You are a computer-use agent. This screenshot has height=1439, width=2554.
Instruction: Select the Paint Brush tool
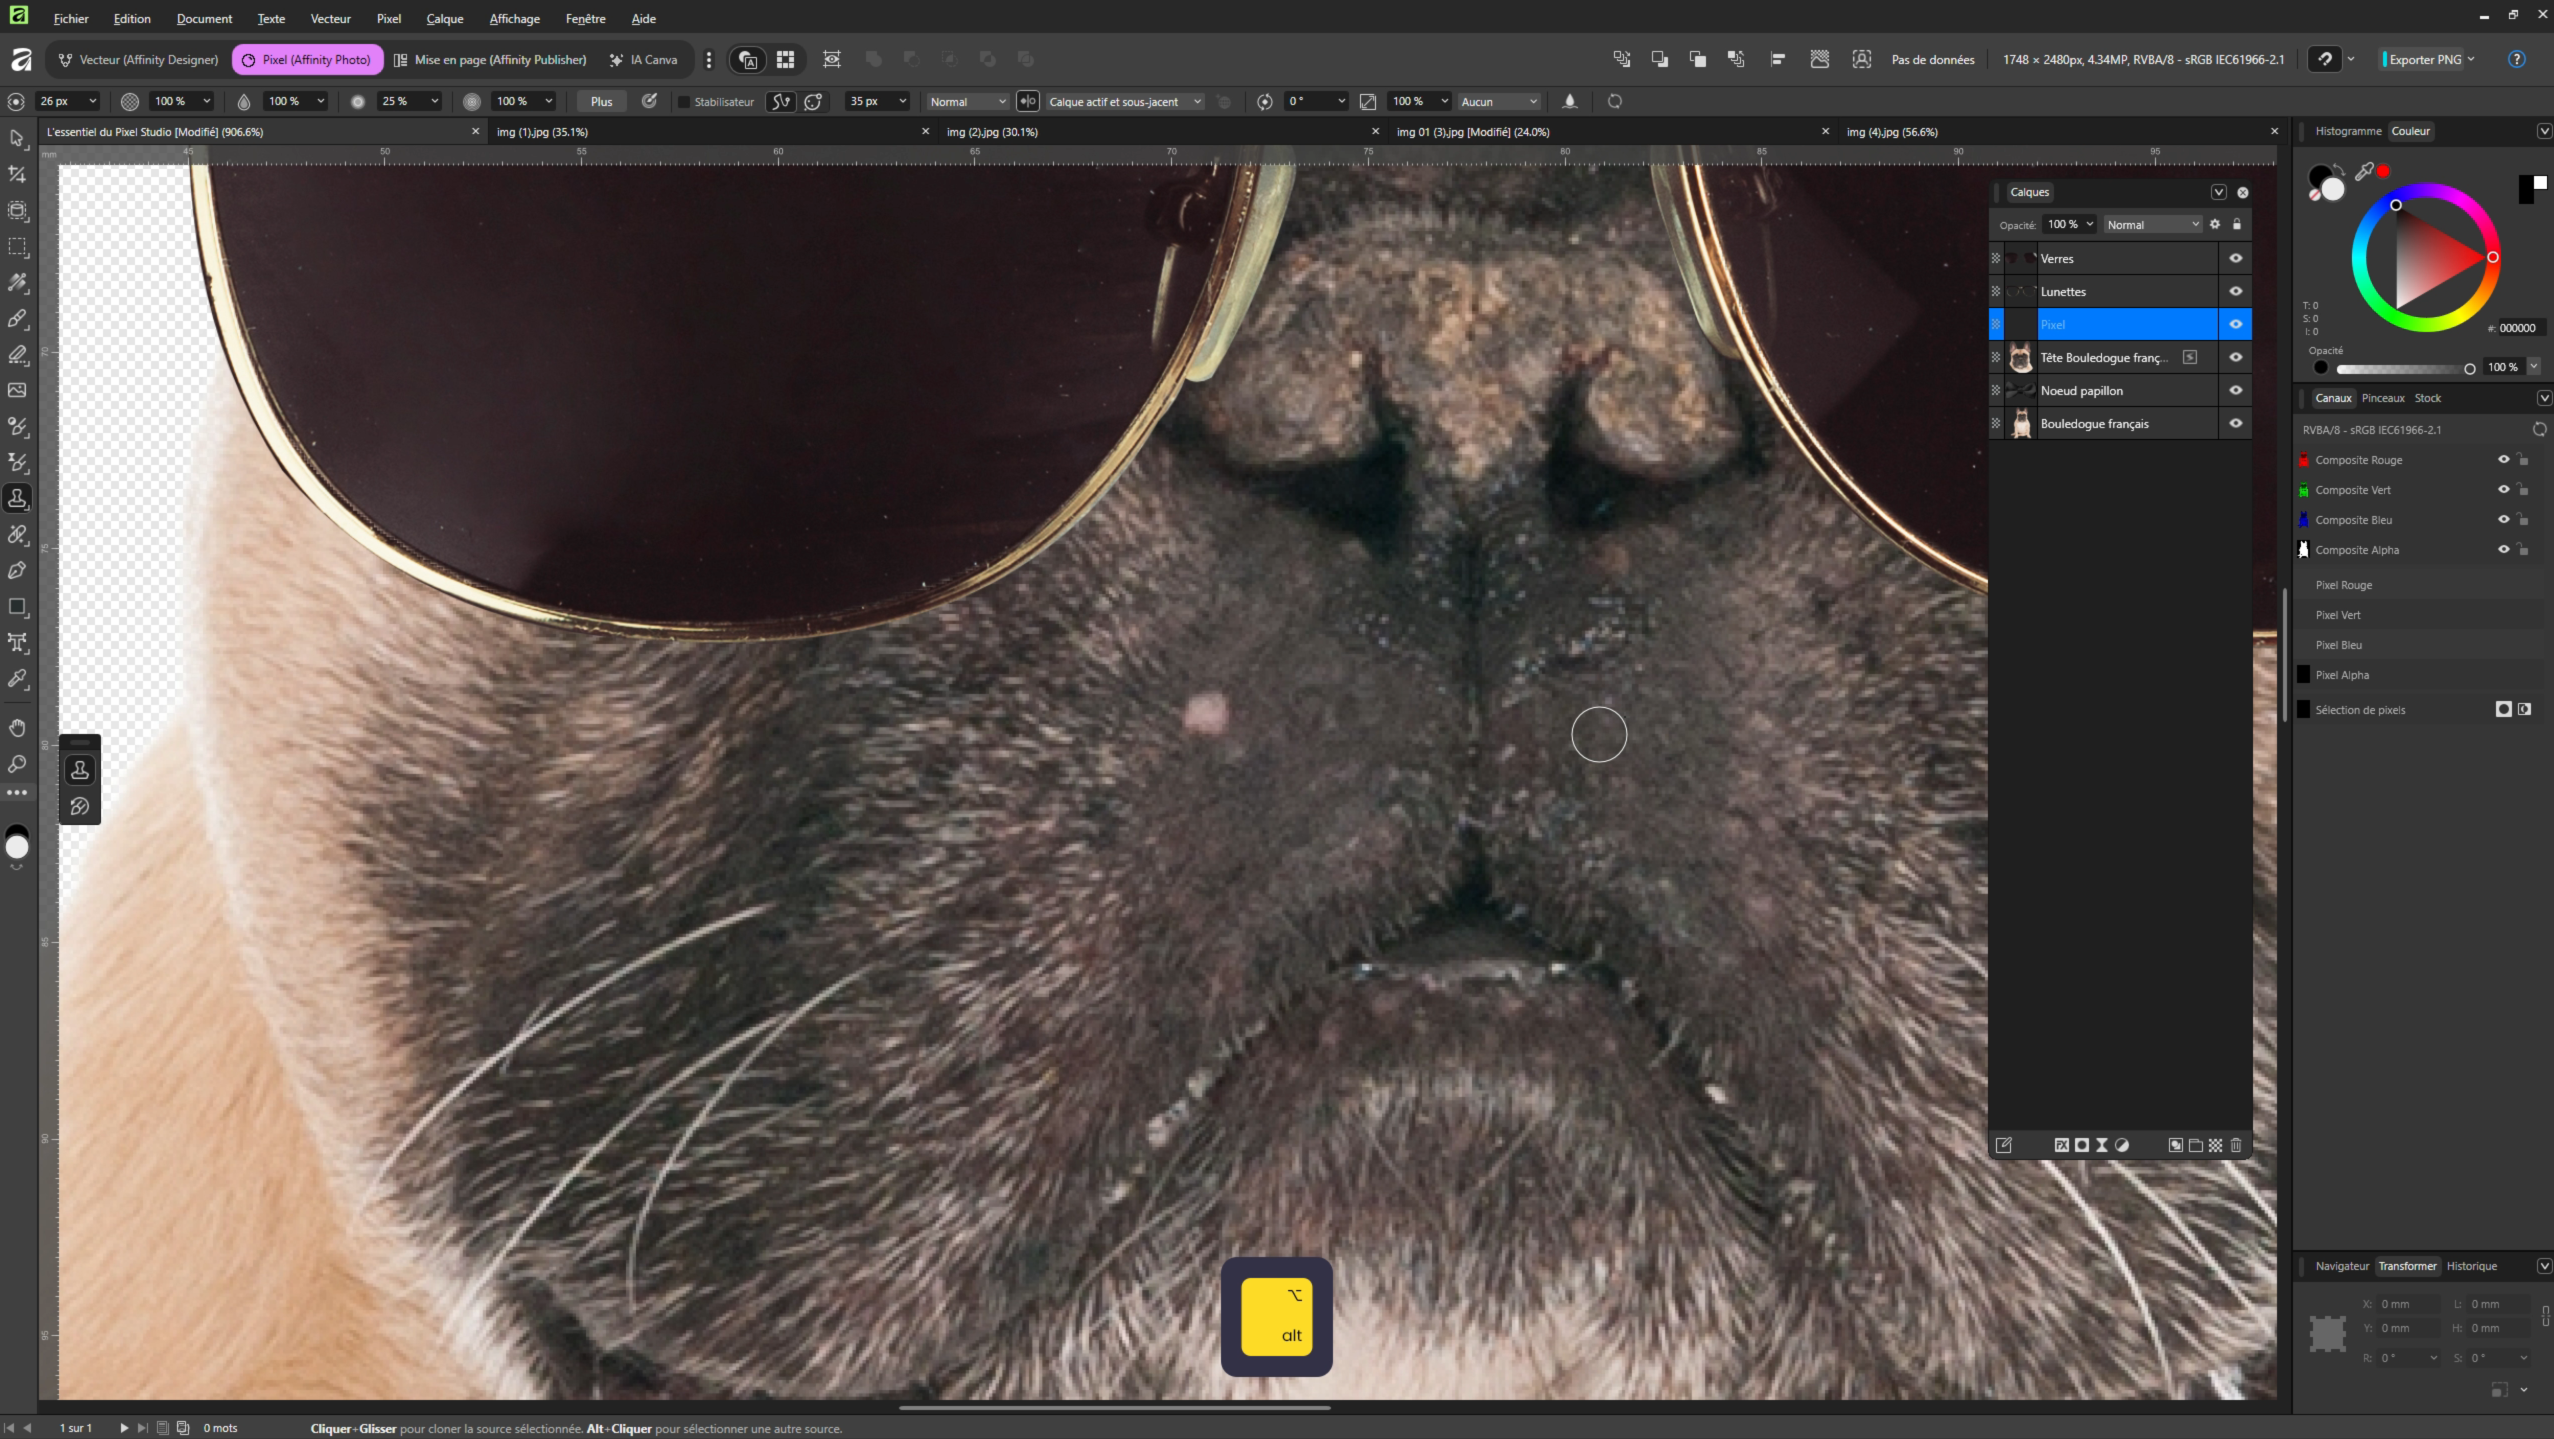pos(17,319)
